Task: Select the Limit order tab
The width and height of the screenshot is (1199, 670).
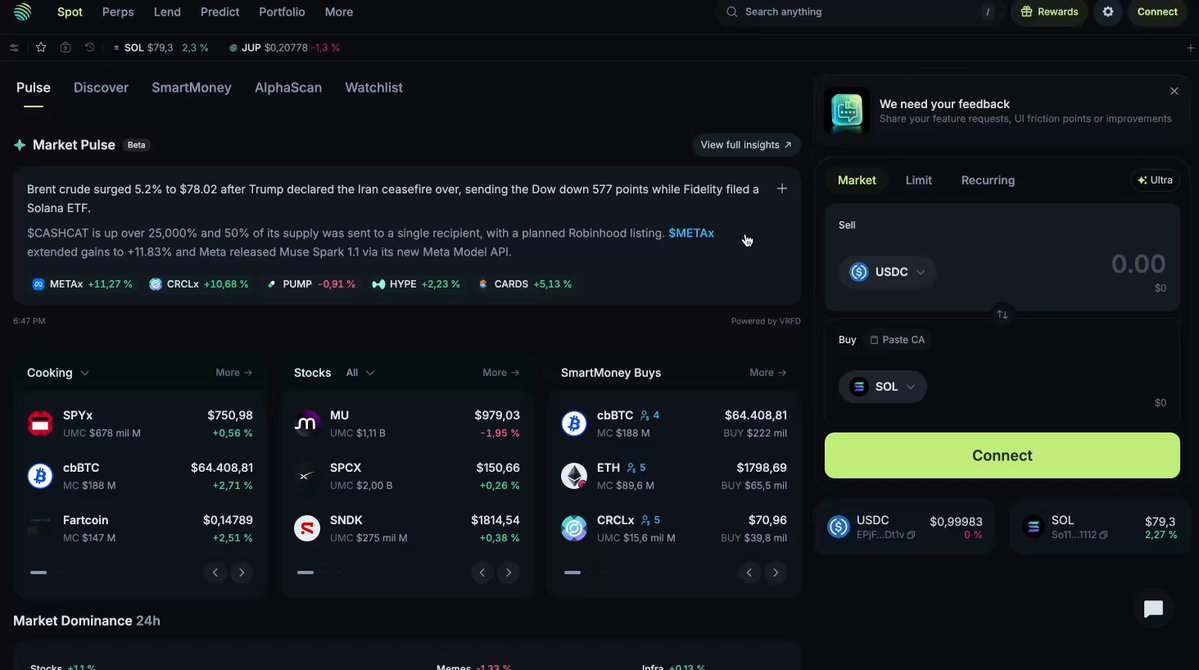Action: (x=918, y=180)
